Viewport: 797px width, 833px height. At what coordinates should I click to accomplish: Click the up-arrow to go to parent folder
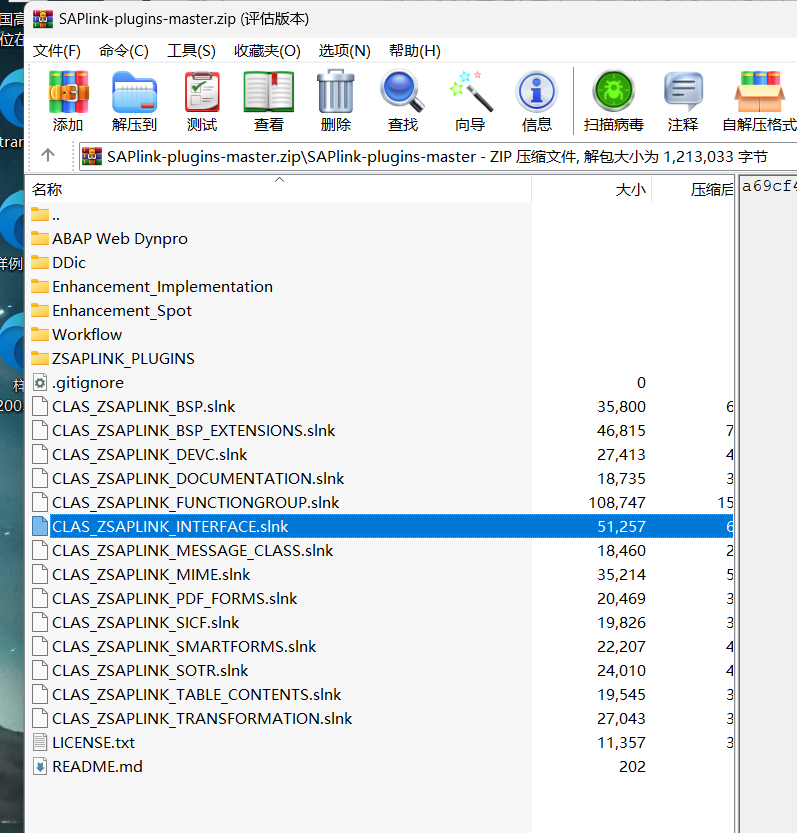click(x=48, y=155)
